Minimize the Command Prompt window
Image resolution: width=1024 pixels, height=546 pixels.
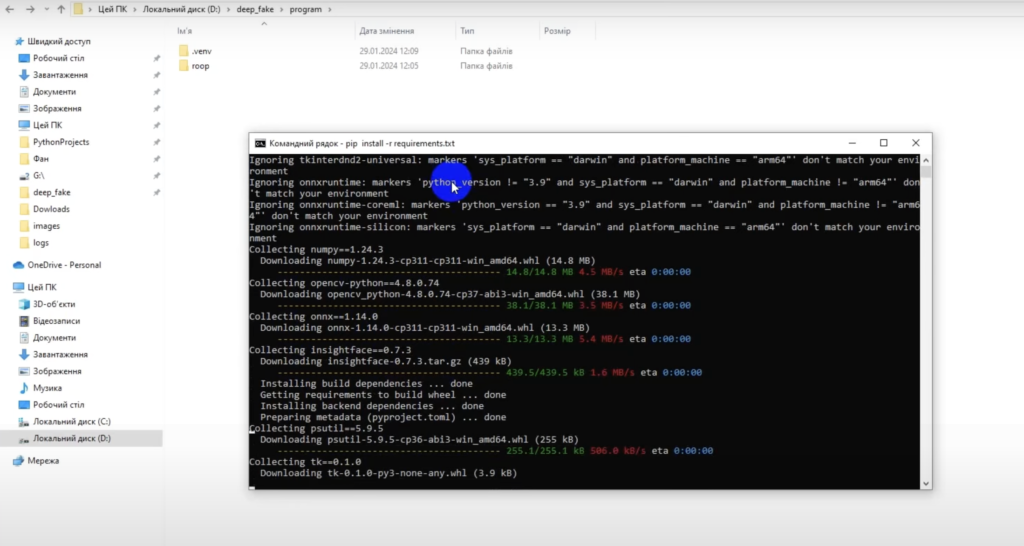(x=852, y=143)
